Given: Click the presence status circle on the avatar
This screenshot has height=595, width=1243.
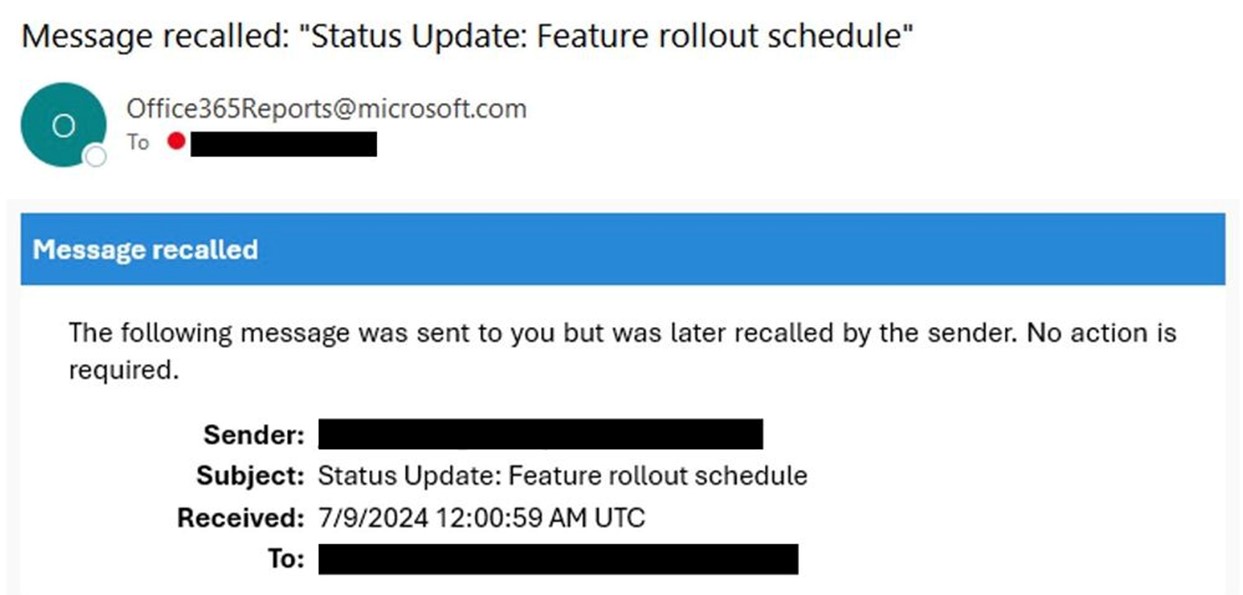Looking at the screenshot, I should [x=95, y=156].
